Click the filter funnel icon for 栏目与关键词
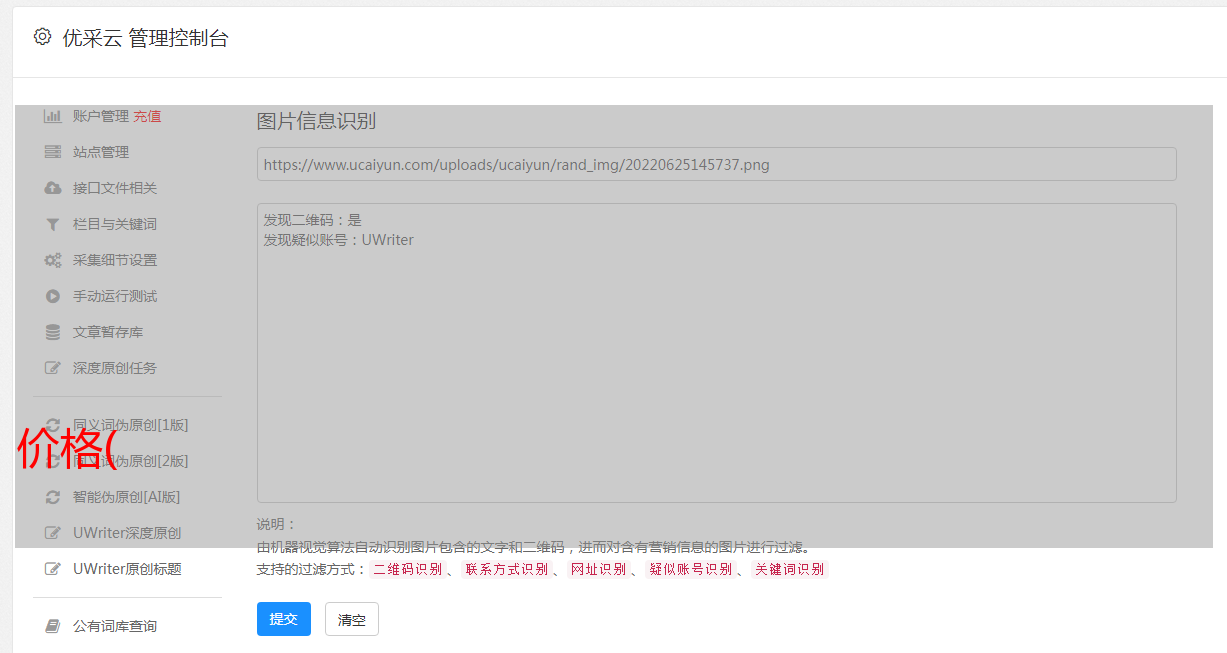 (53, 224)
